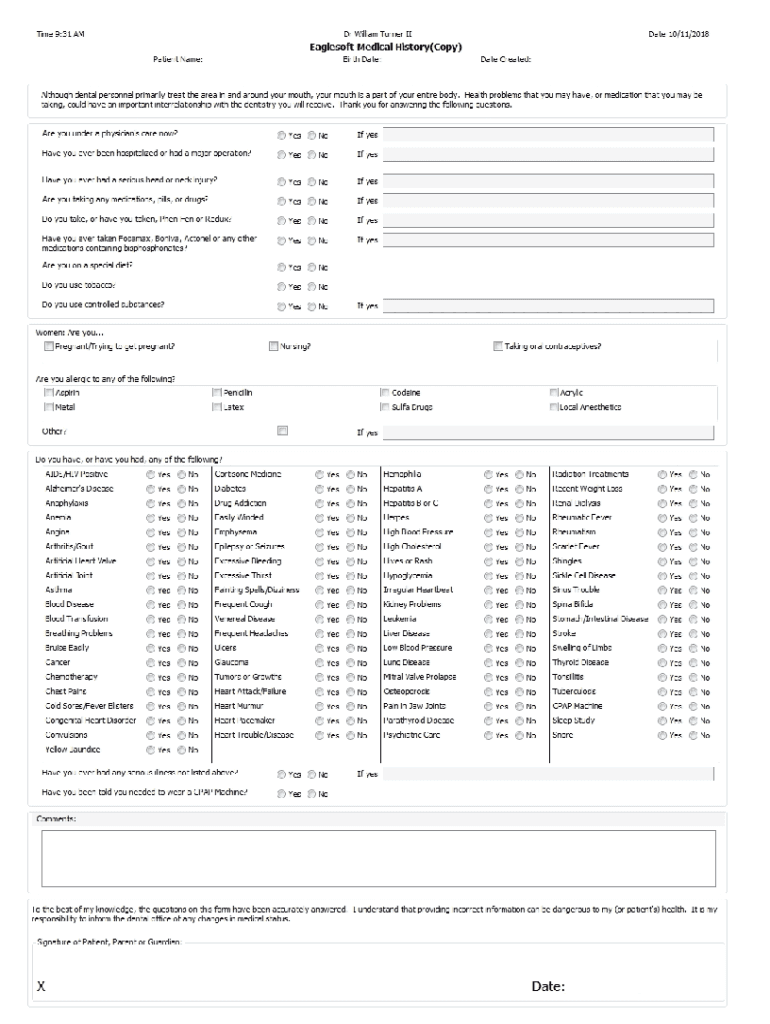
Task: Select Yes for wearing a CPAP Machine question
Action: click(x=281, y=793)
